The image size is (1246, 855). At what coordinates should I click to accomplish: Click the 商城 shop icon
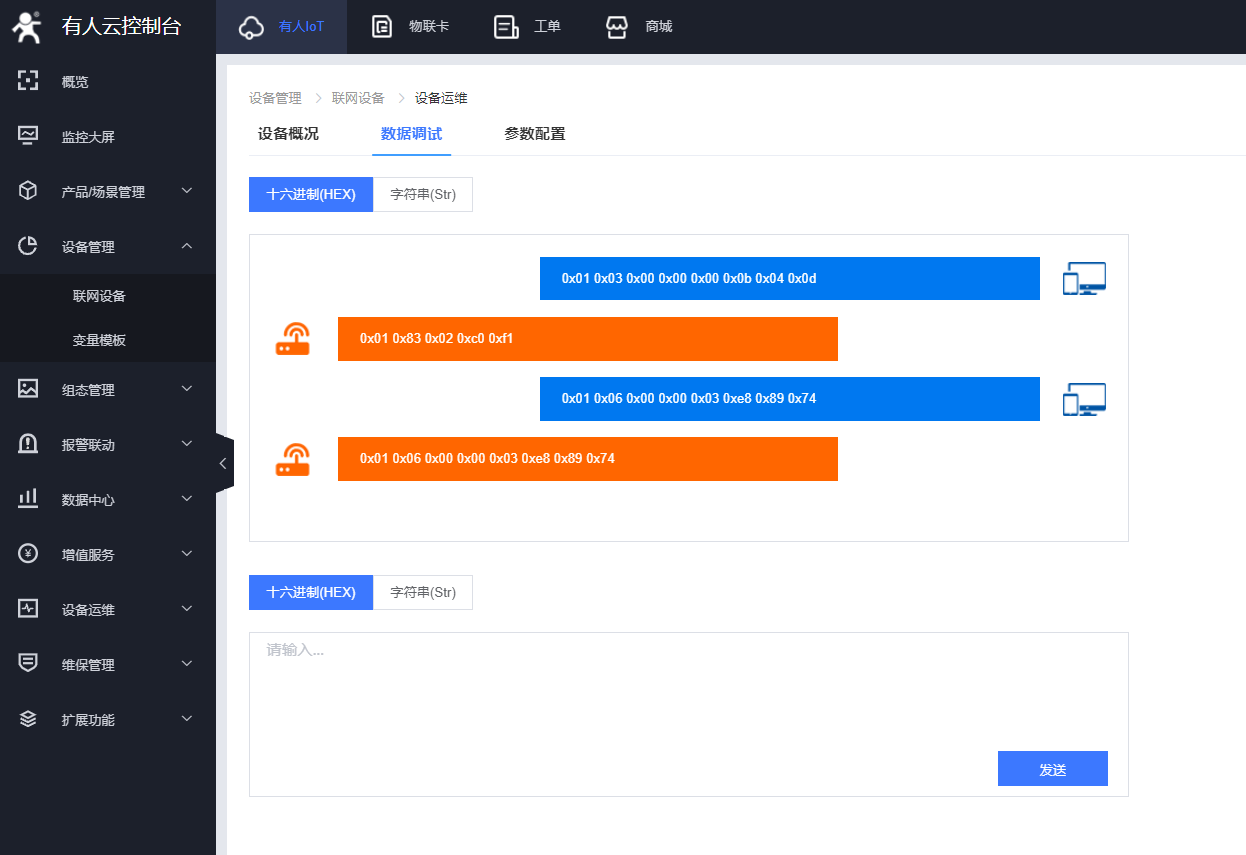[617, 27]
